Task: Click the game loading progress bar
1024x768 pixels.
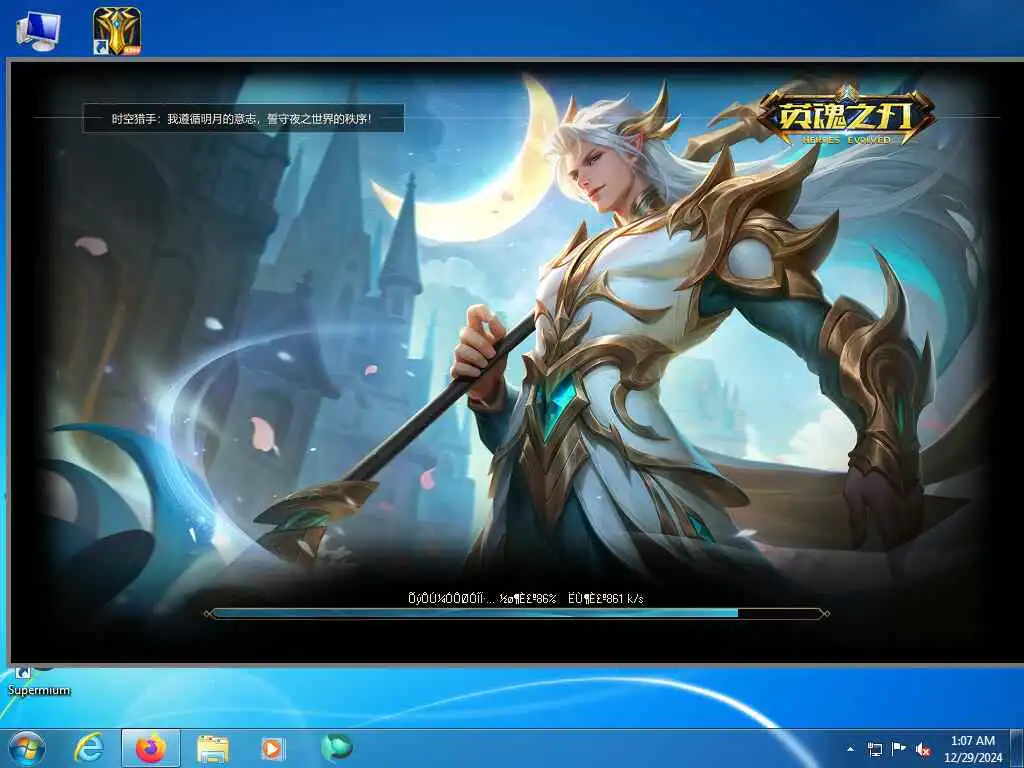Action: coord(516,613)
